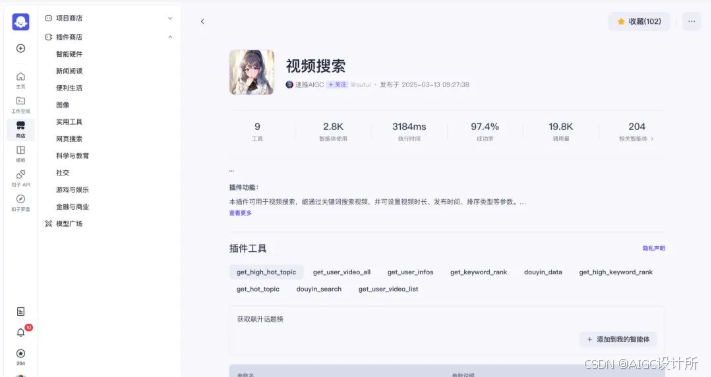The image size is (711, 377).
Task: Click the 视频搜索 plugin avatar image
Action: click(252, 72)
